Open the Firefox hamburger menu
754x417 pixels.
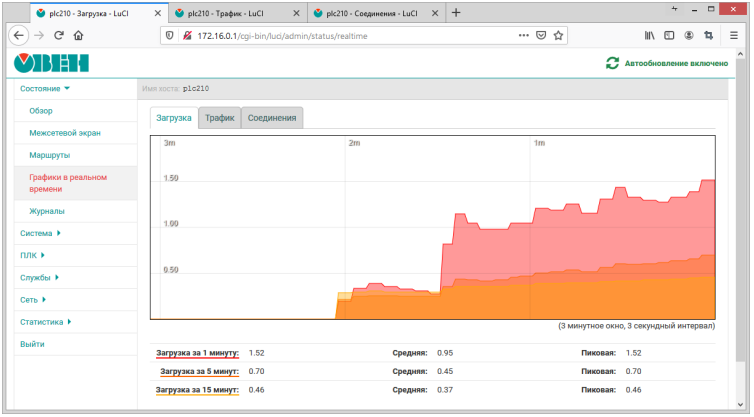(x=733, y=34)
